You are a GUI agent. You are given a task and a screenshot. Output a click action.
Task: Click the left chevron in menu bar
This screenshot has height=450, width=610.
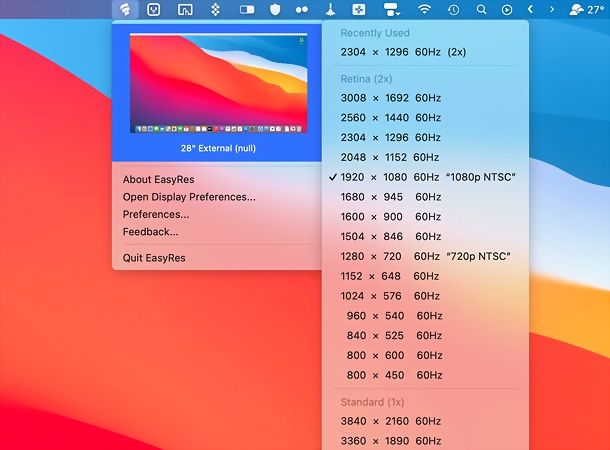[530, 9]
